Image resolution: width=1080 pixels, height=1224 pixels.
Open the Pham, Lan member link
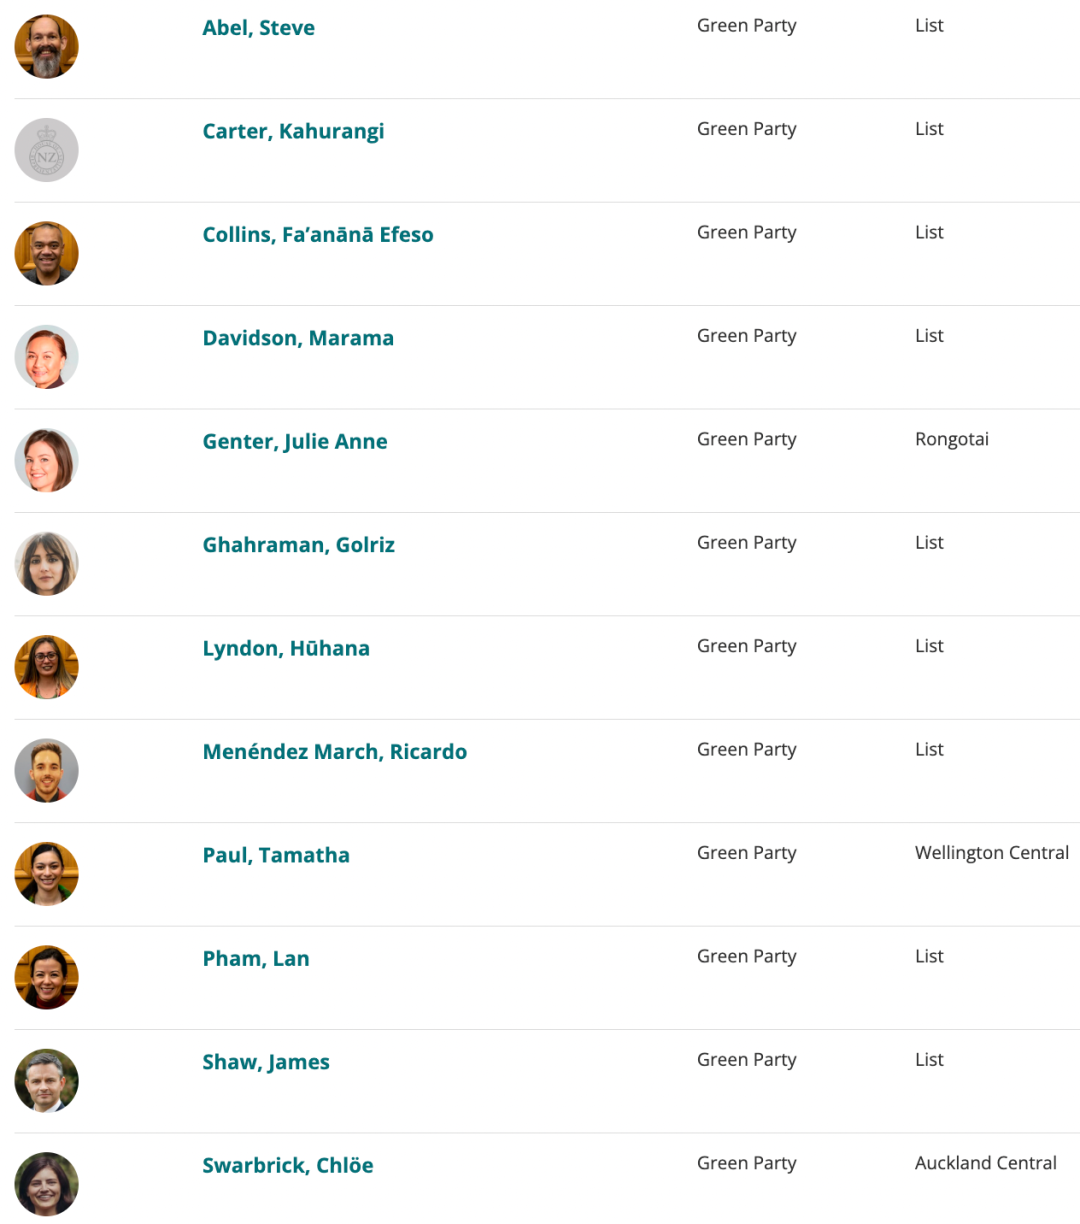(256, 959)
